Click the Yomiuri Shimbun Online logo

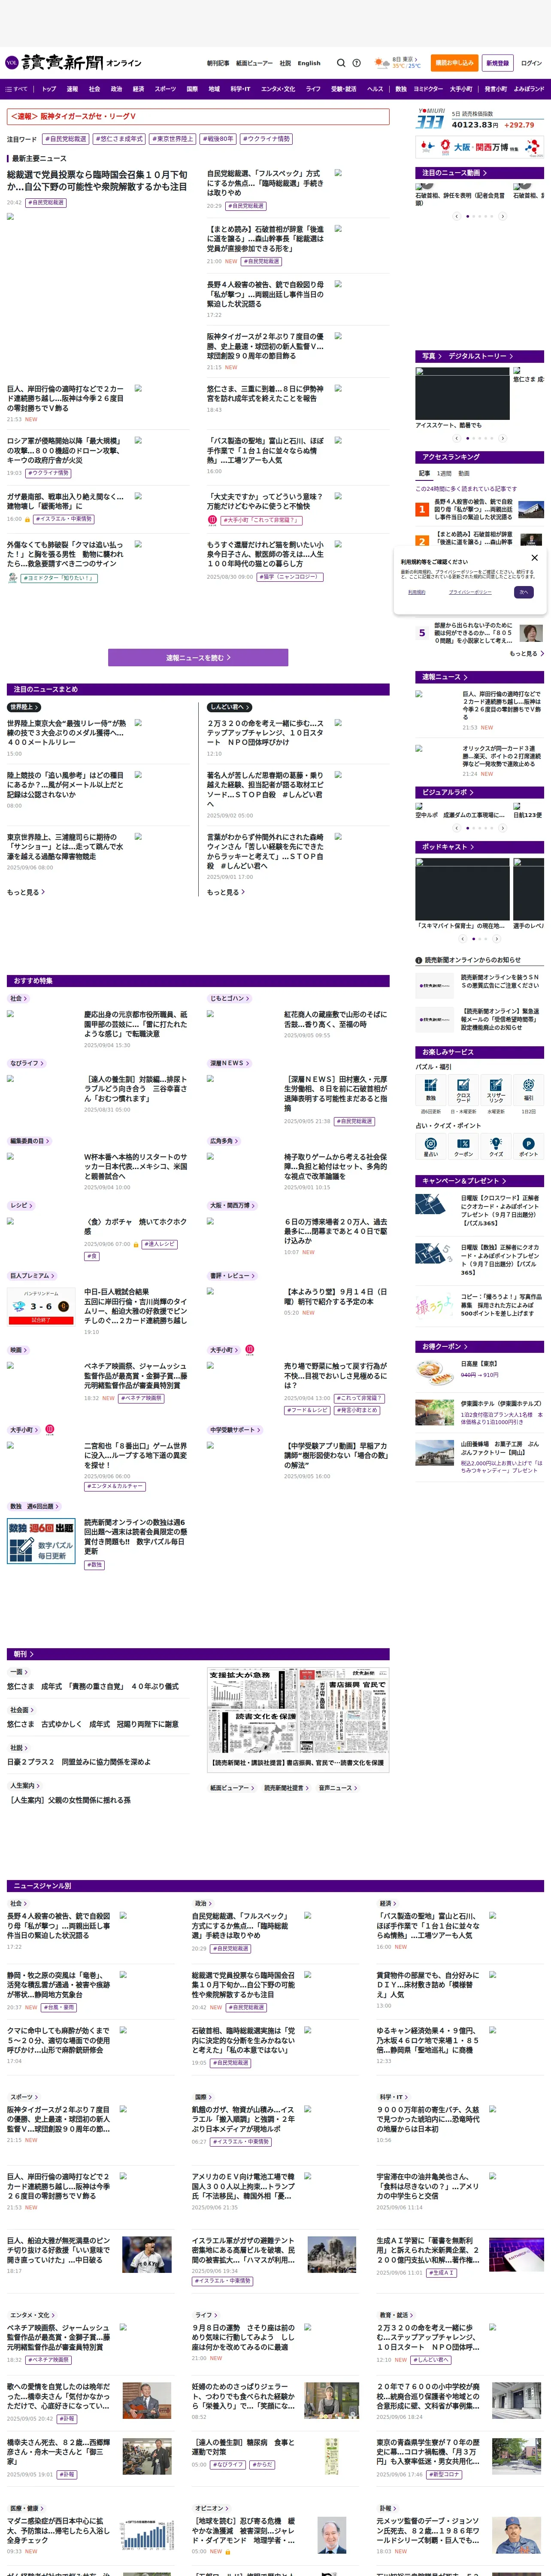click(x=72, y=62)
